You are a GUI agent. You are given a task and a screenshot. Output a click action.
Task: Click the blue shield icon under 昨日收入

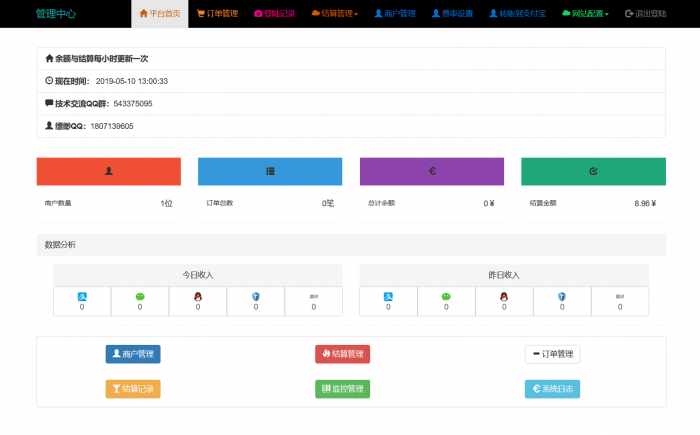coord(562,296)
